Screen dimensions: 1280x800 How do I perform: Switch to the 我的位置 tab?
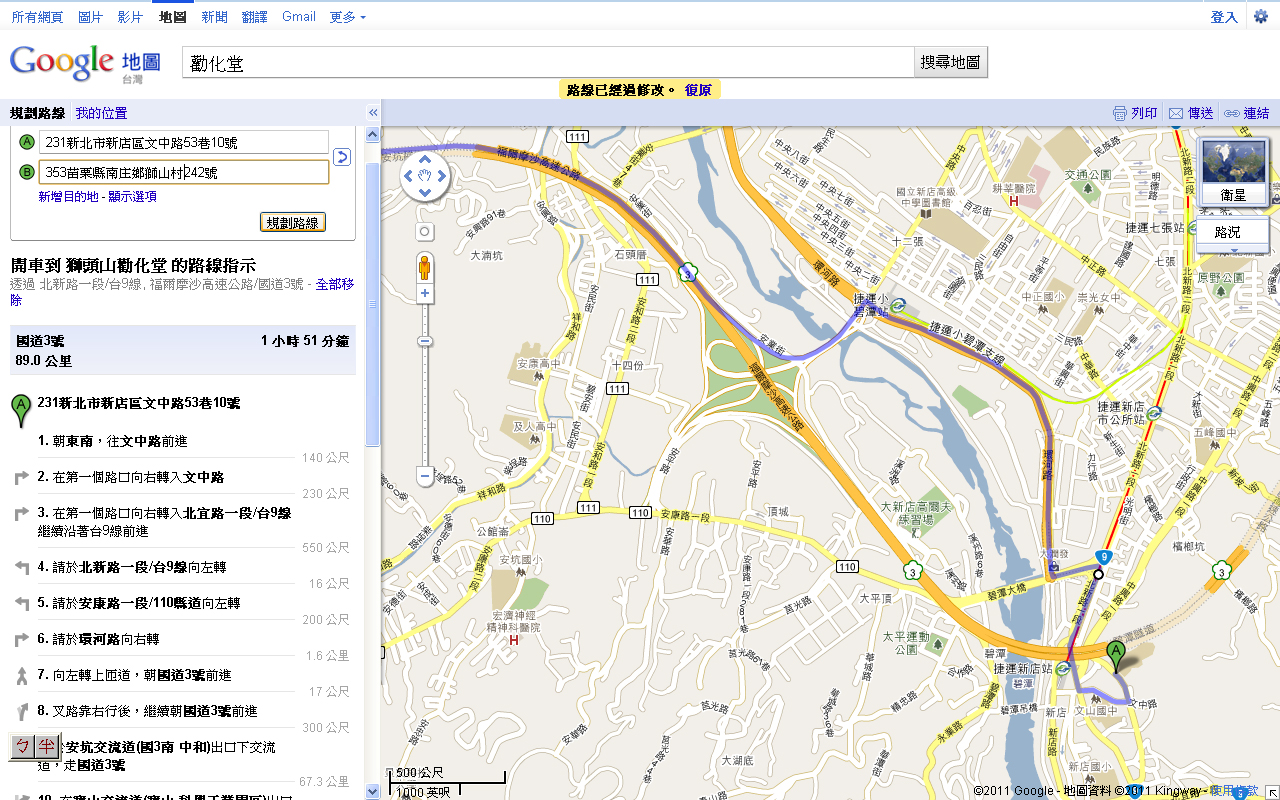pyautogui.click(x=101, y=113)
